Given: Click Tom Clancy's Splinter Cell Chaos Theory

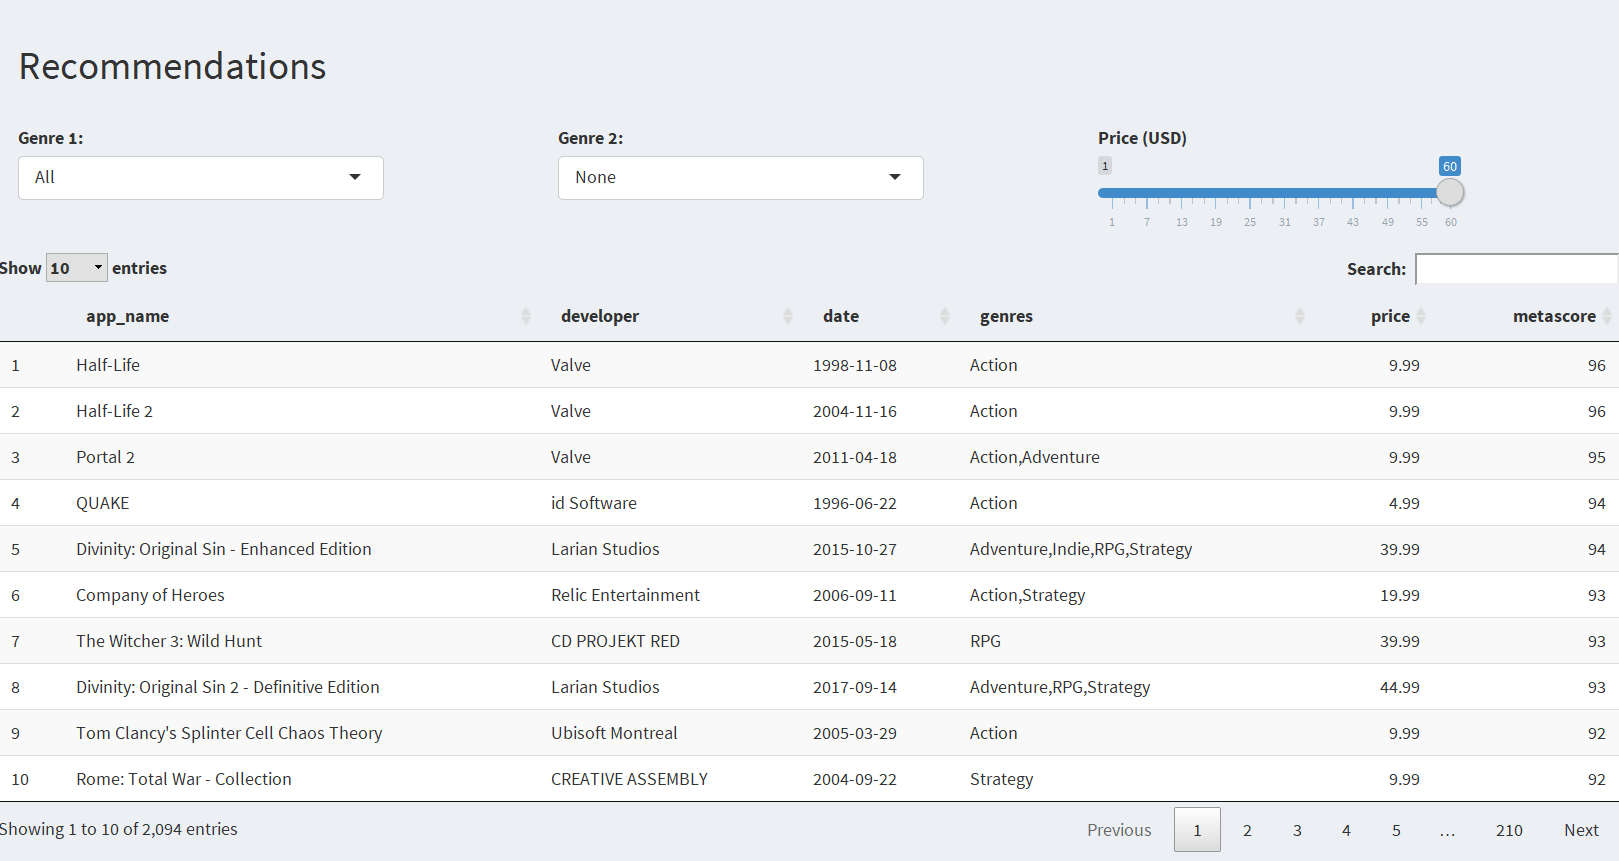Looking at the screenshot, I should click(229, 733).
